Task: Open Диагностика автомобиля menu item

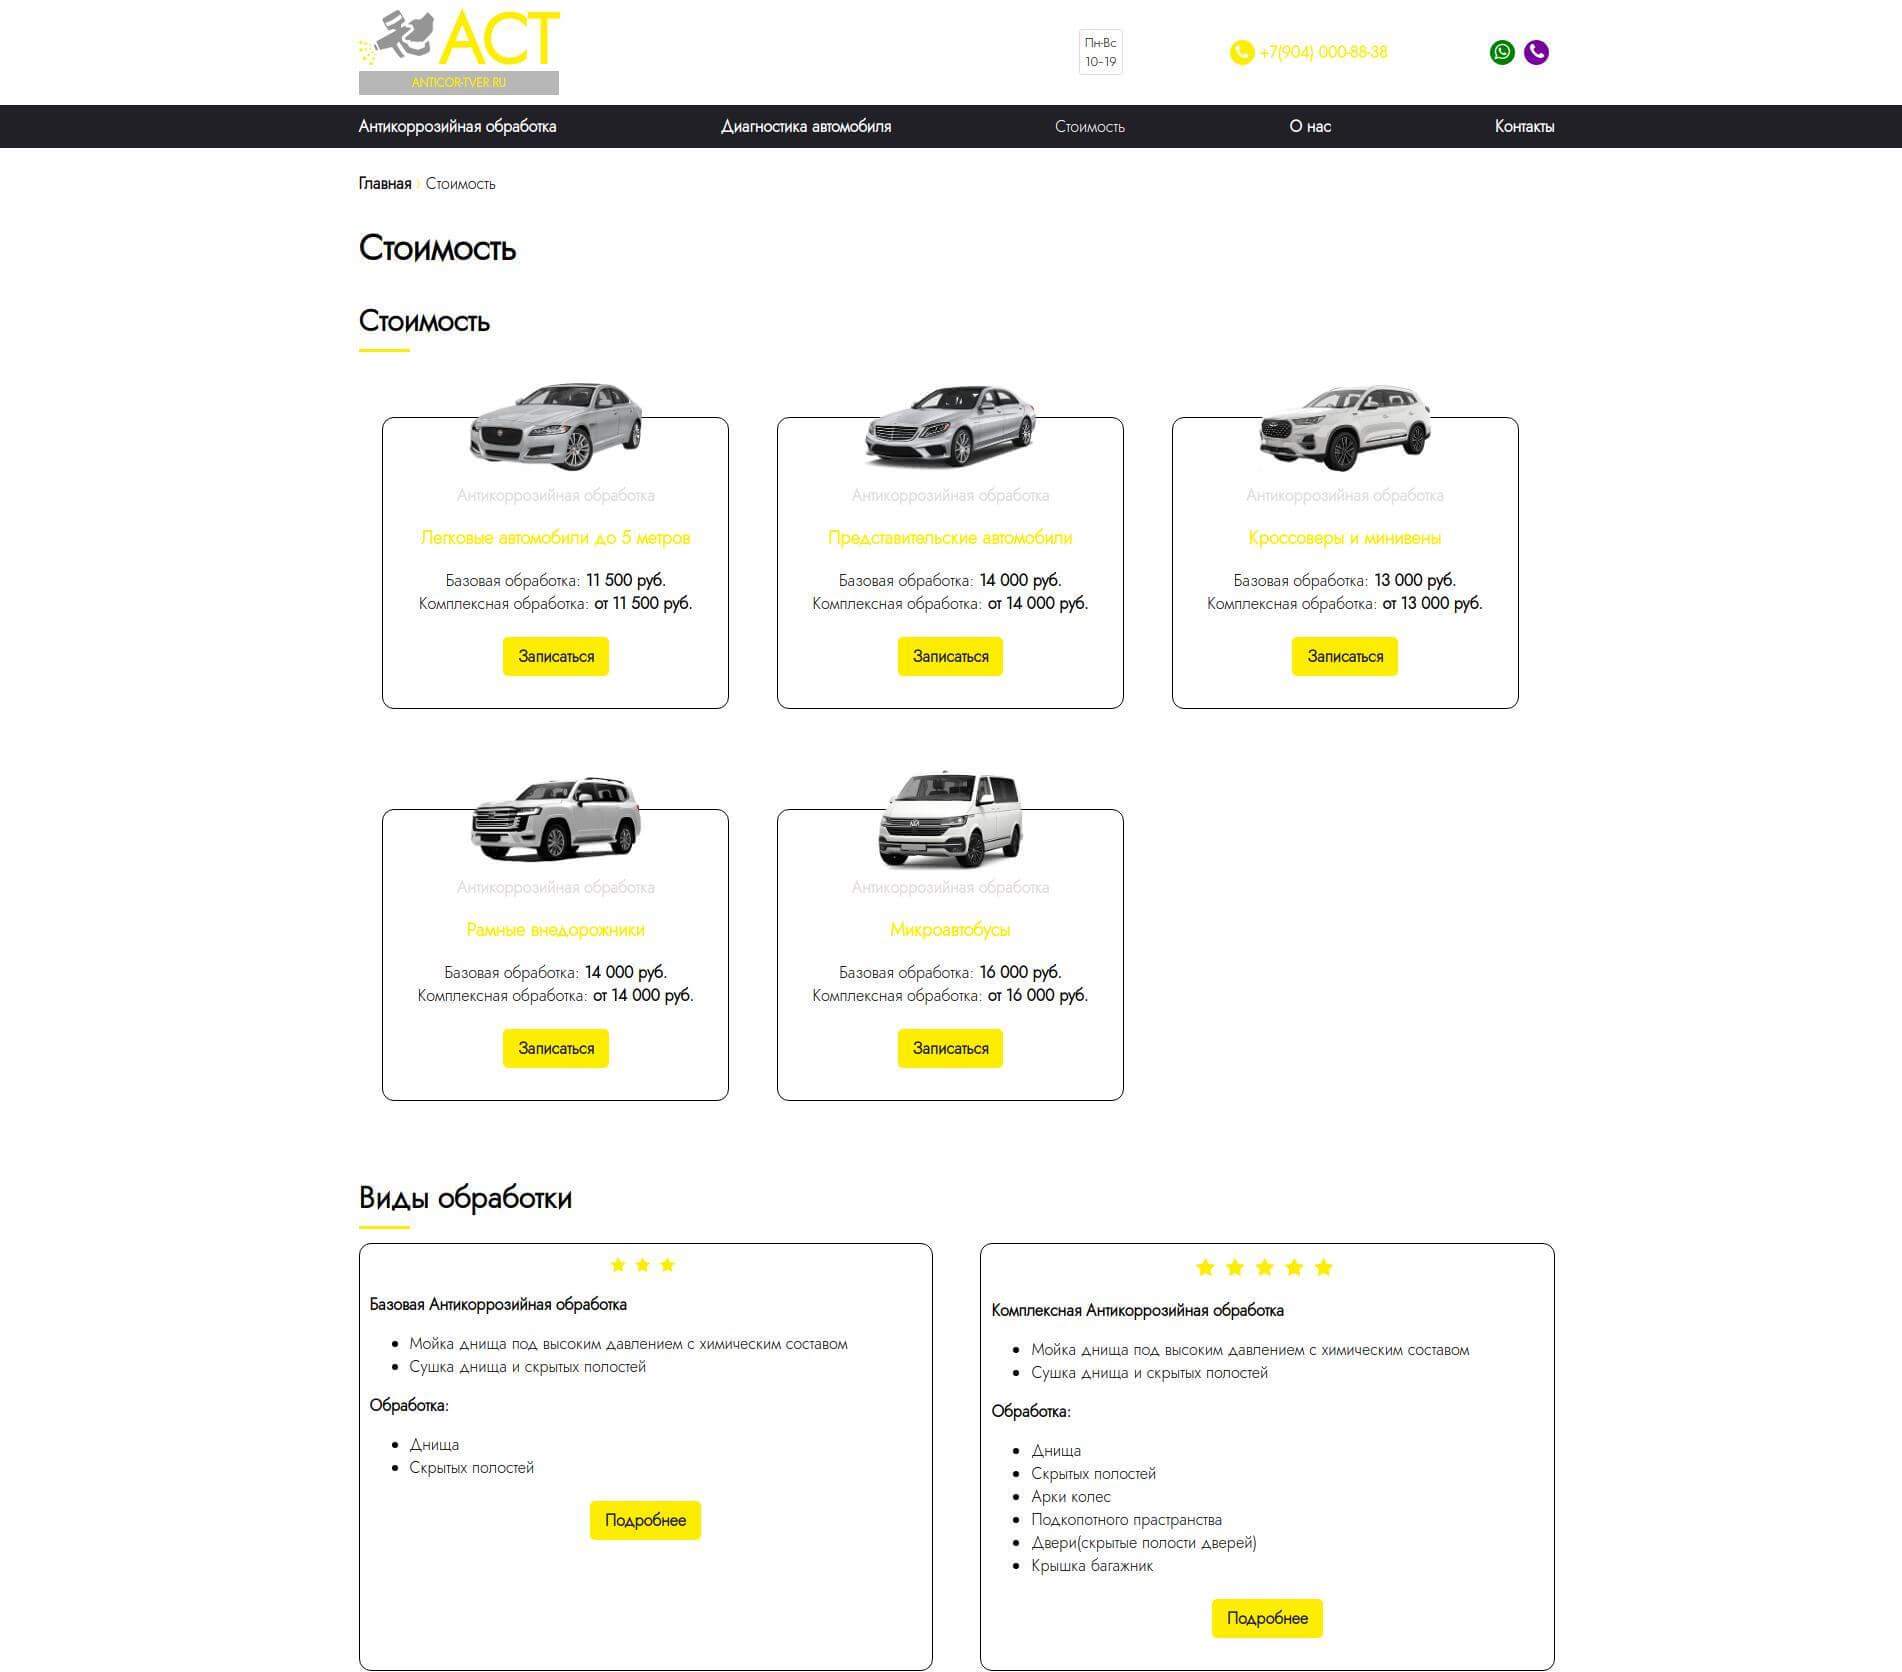Action: coord(806,126)
